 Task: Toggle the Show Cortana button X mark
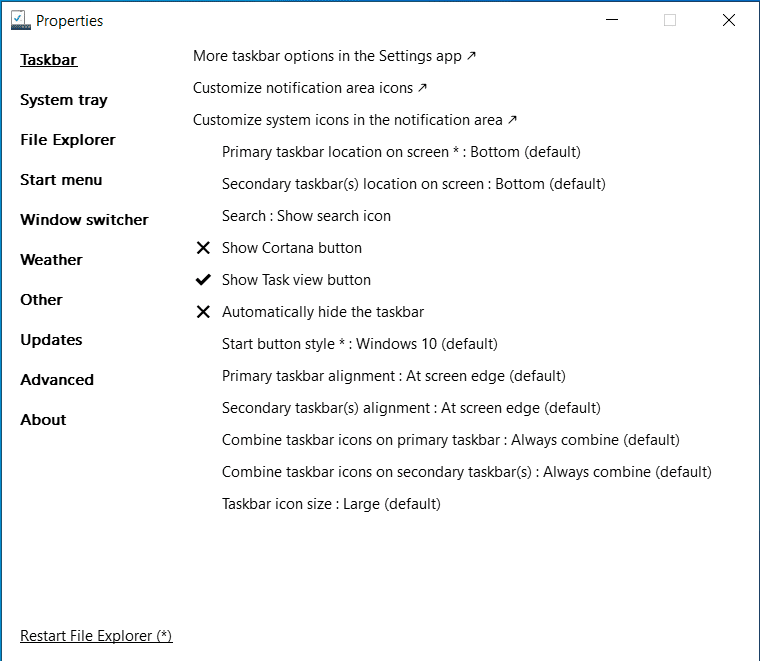(203, 248)
